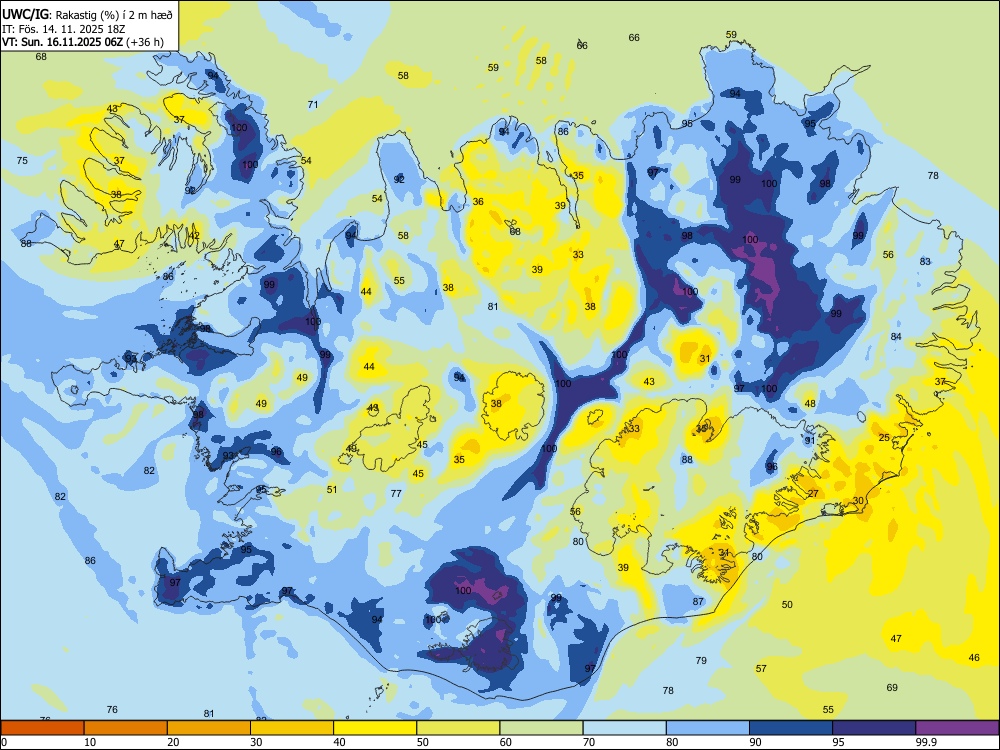
Task: Click the bright yellow 40–50 legend swatch
Action: click(x=375, y=728)
